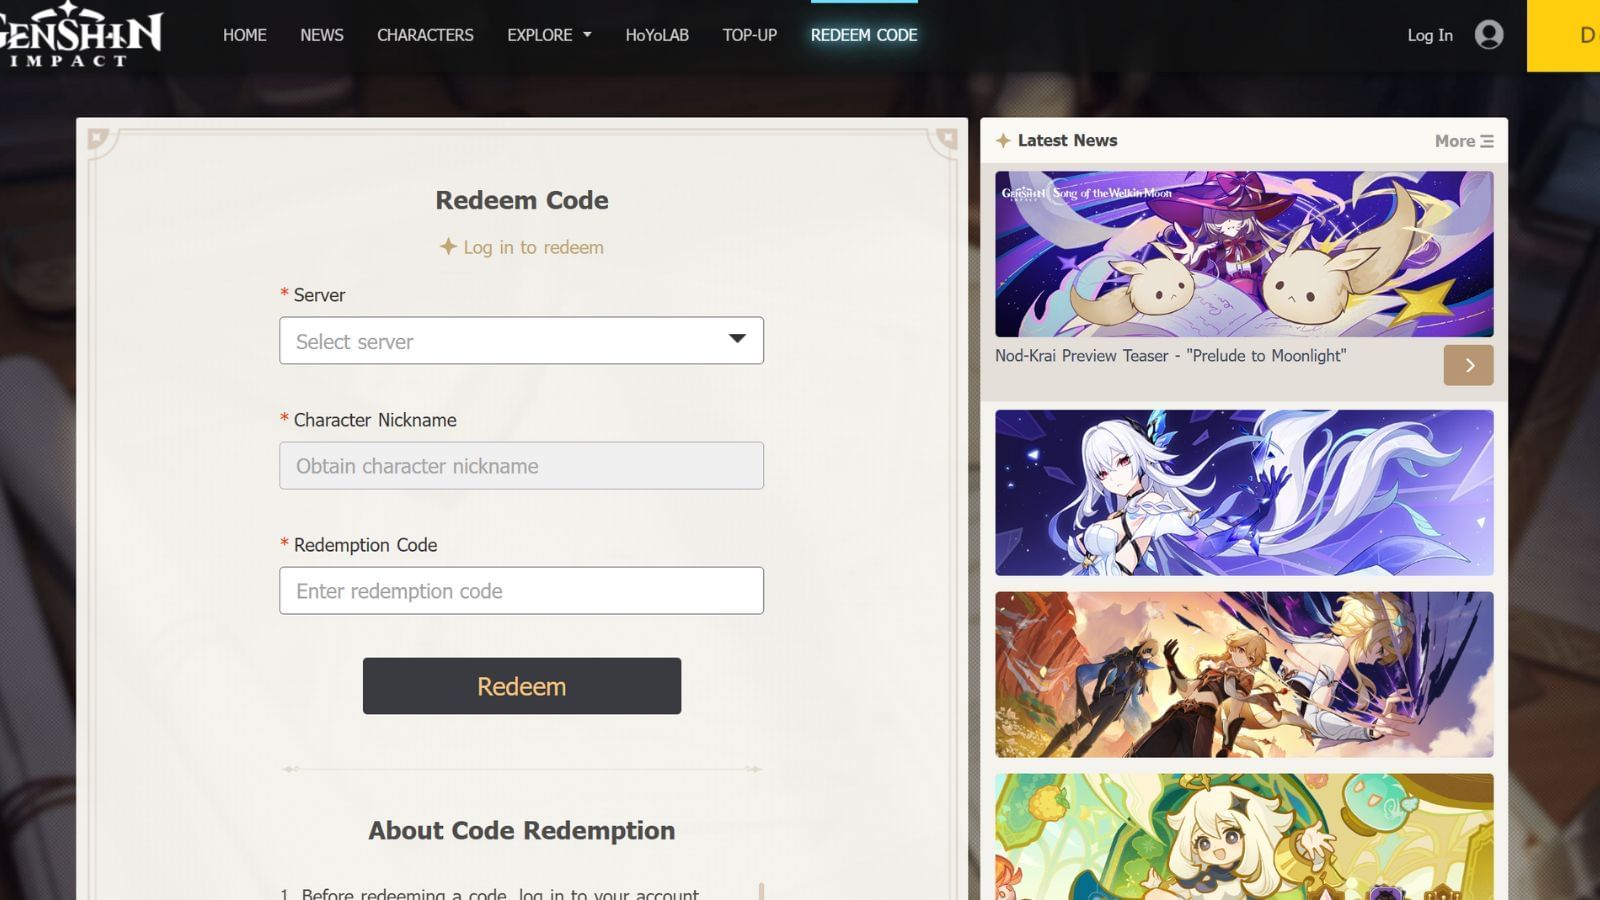Click the Log In text

tap(1428, 35)
